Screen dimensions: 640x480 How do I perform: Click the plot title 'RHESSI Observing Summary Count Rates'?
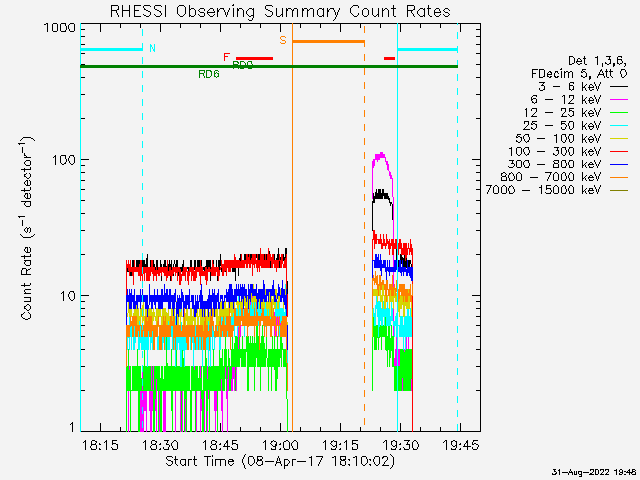tap(280, 12)
